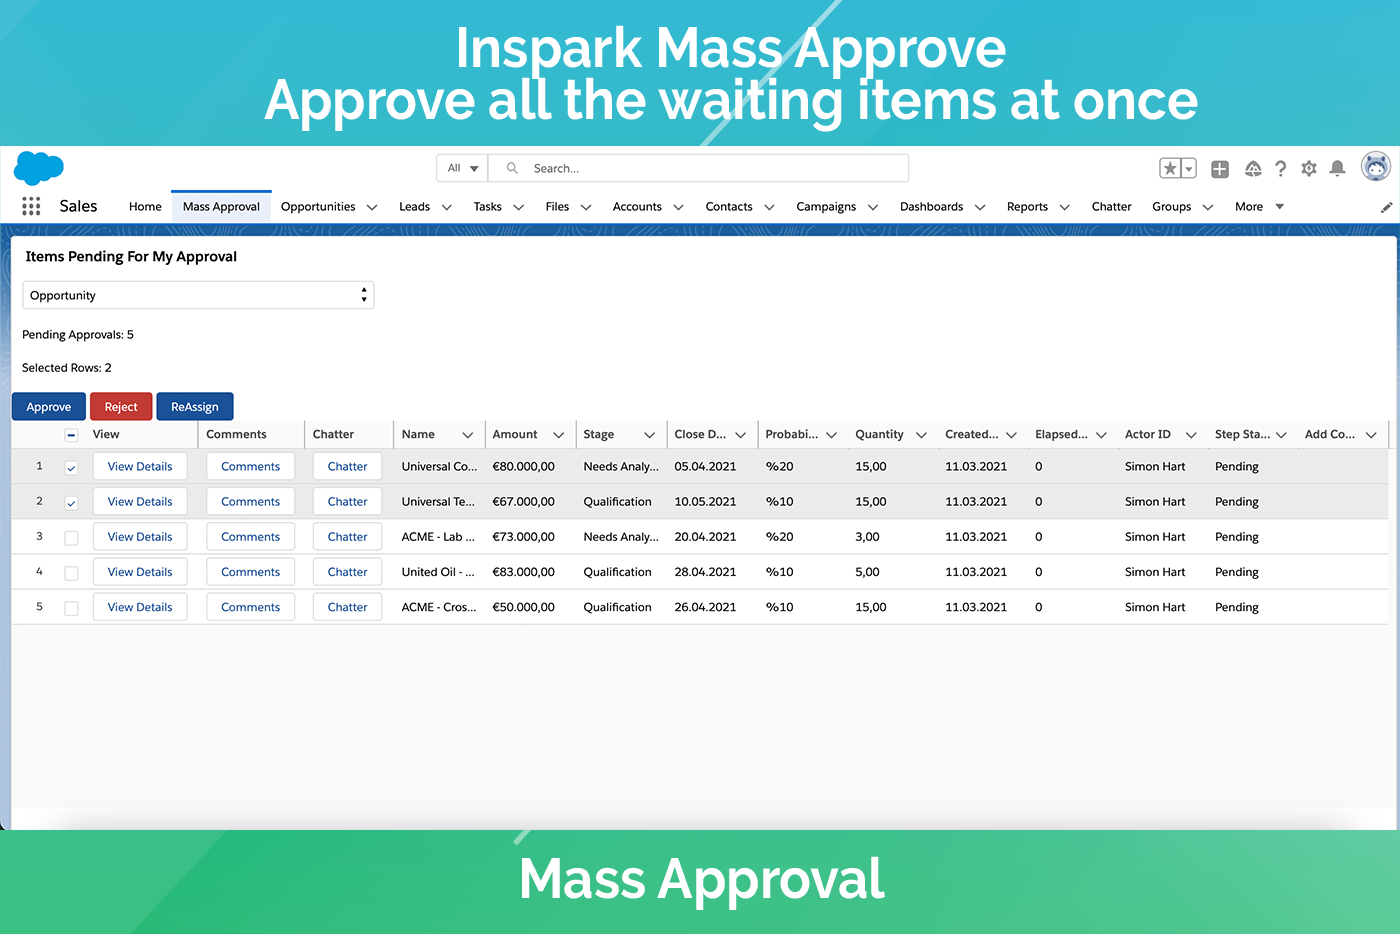
Task: Open your user profile avatar
Action: (x=1376, y=166)
